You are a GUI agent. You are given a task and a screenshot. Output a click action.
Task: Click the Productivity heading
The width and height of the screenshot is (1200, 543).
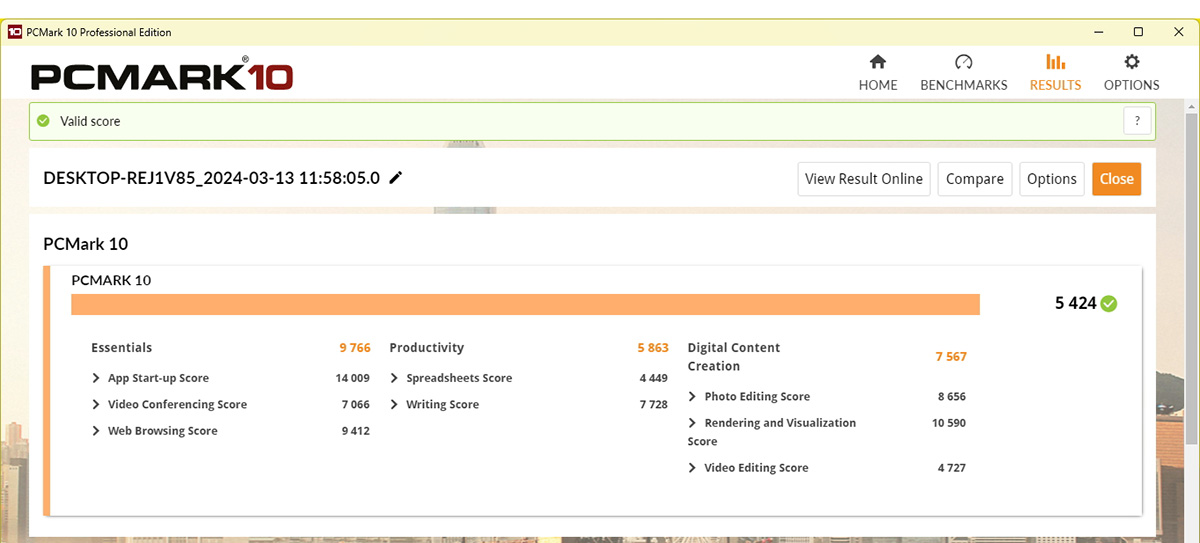point(427,348)
